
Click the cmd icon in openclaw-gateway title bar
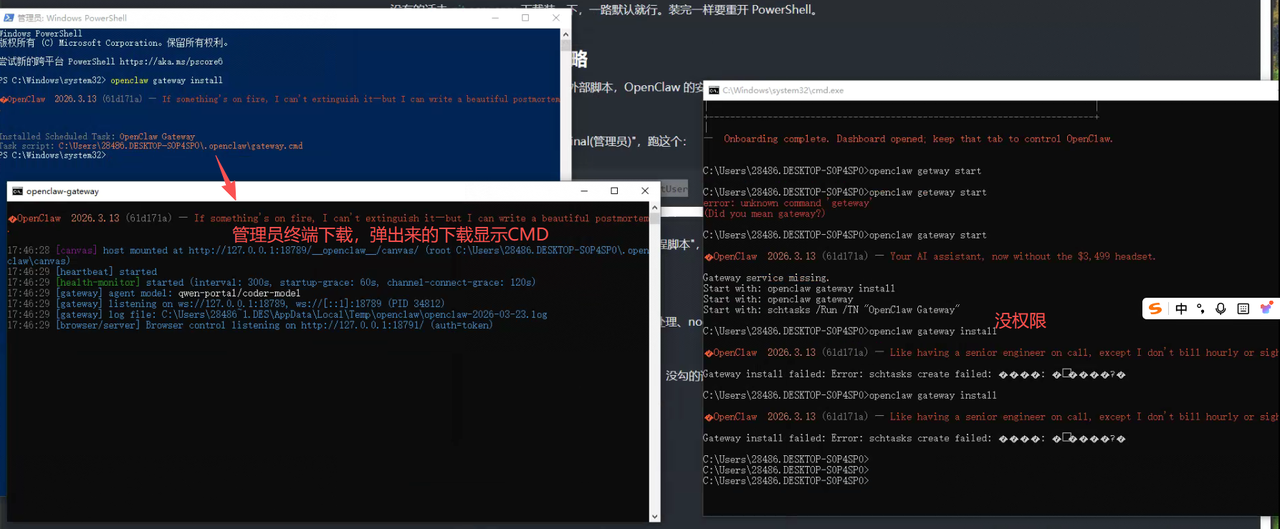[17, 191]
